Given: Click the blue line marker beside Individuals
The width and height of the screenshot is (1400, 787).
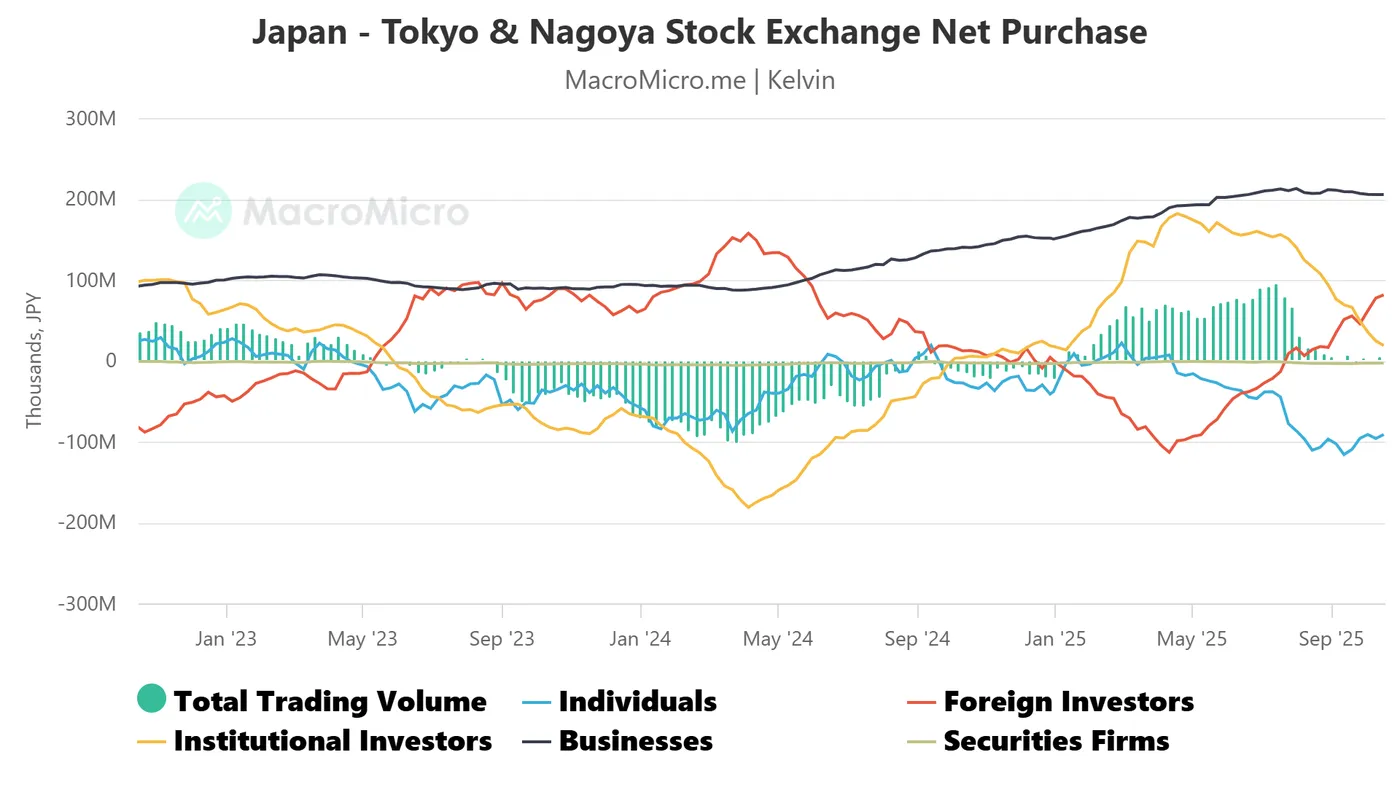Looking at the screenshot, I should (x=536, y=702).
